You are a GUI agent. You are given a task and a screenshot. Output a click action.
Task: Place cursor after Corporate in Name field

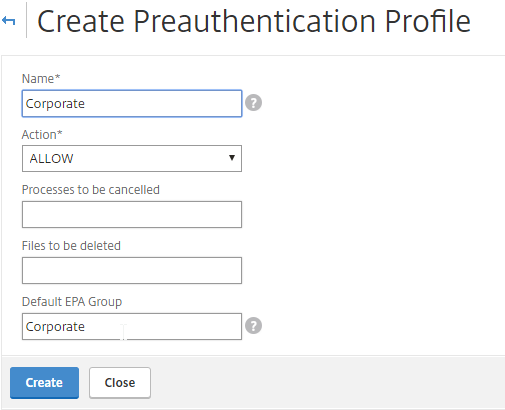(x=86, y=104)
